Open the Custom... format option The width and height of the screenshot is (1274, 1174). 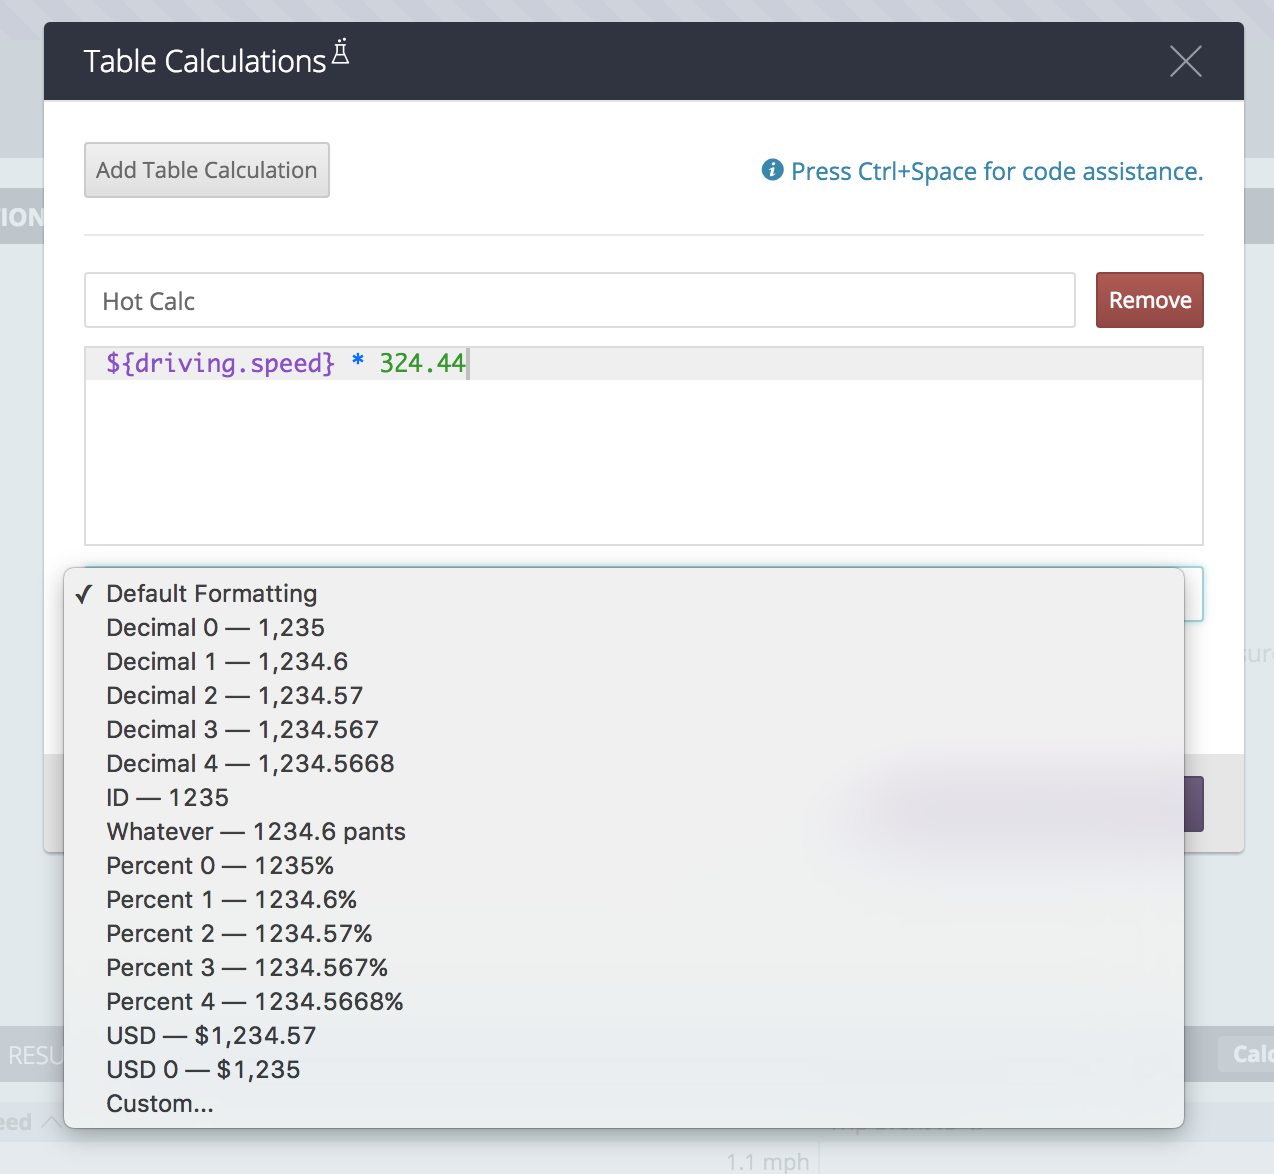(x=160, y=1104)
